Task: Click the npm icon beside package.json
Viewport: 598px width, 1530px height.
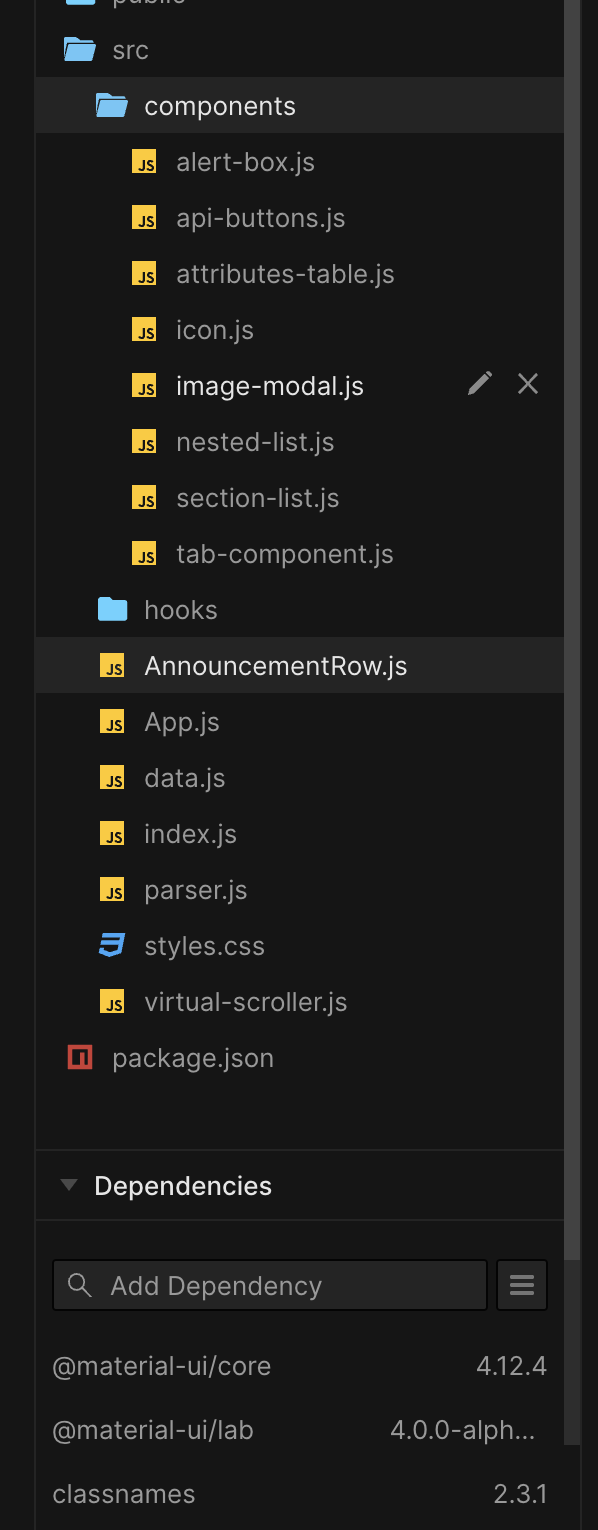Action: (x=79, y=1057)
